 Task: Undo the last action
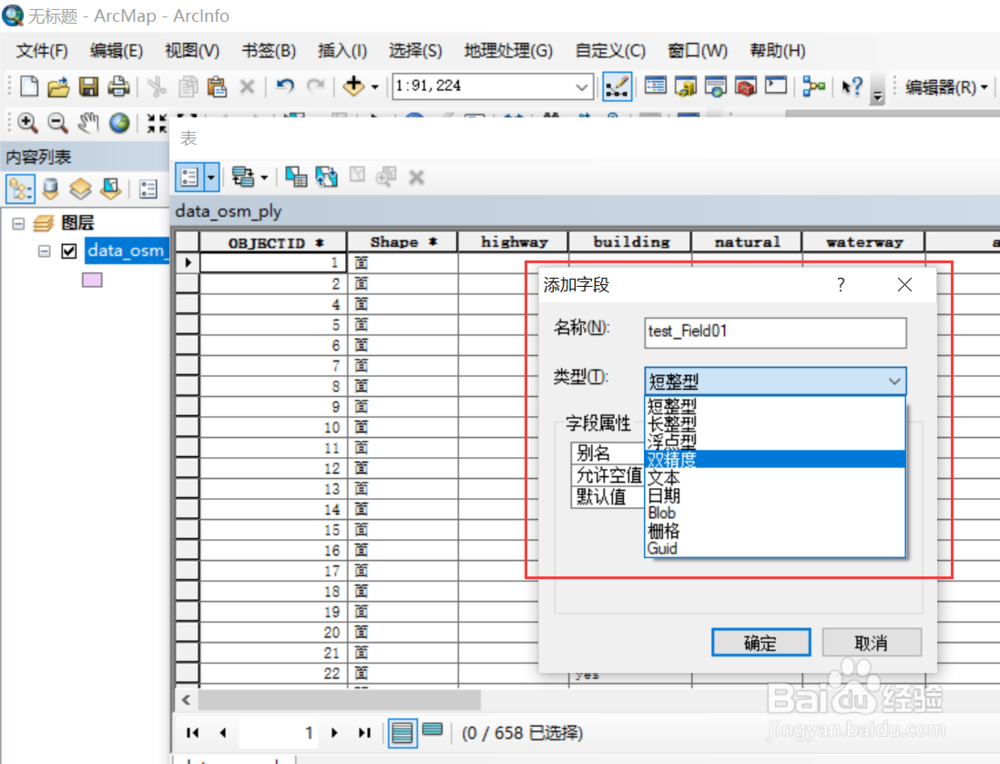[x=284, y=85]
